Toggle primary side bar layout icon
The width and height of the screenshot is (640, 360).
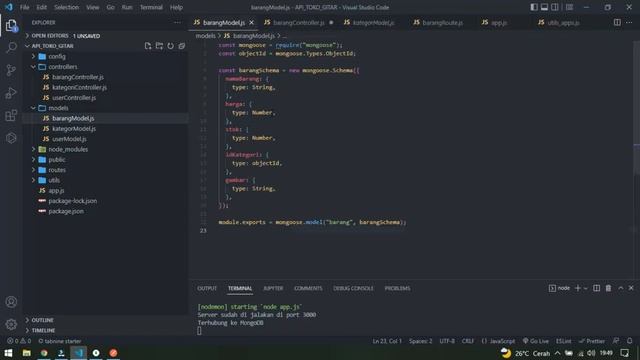click(x=534, y=7)
